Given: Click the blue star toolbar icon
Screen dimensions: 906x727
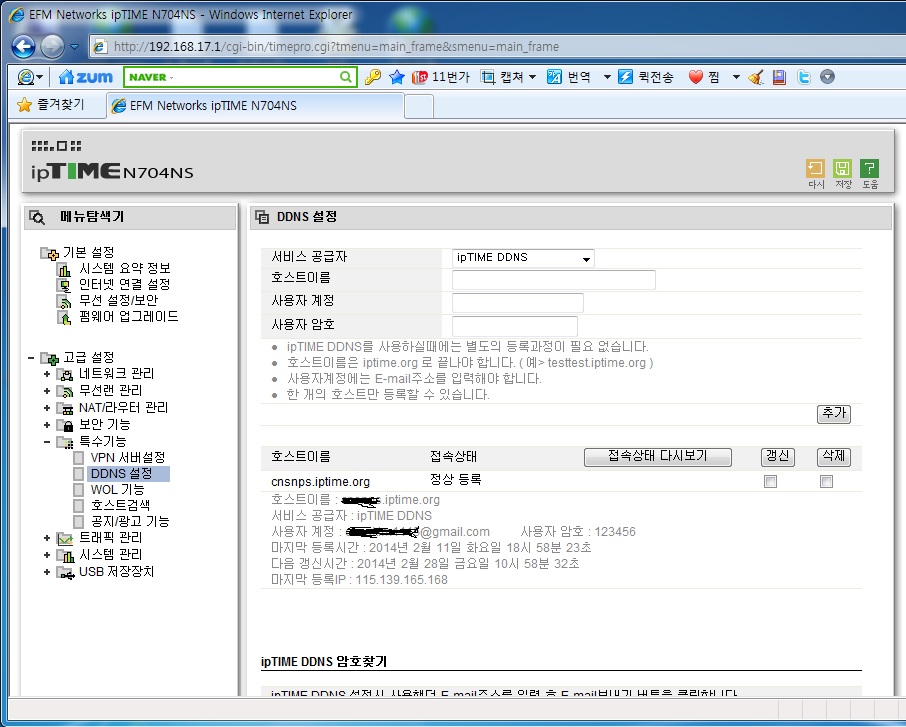Looking at the screenshot, I should tap(396, 77).
